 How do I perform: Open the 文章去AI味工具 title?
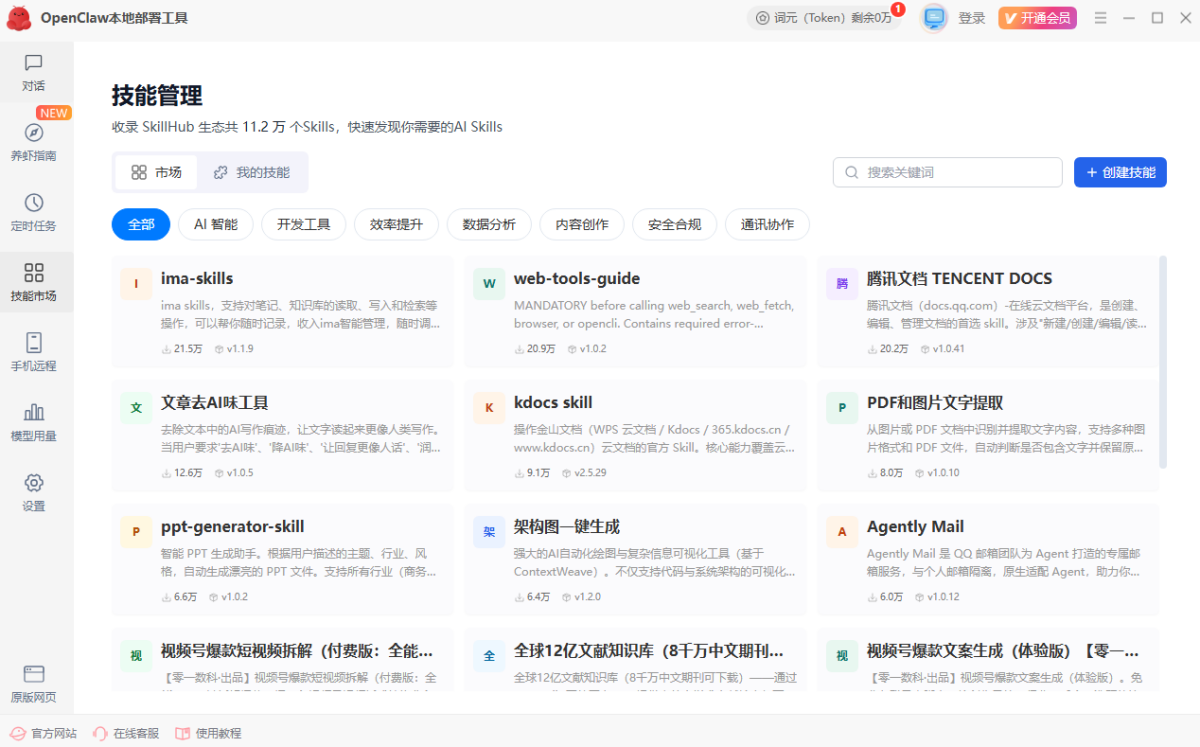tap(215, 403)
